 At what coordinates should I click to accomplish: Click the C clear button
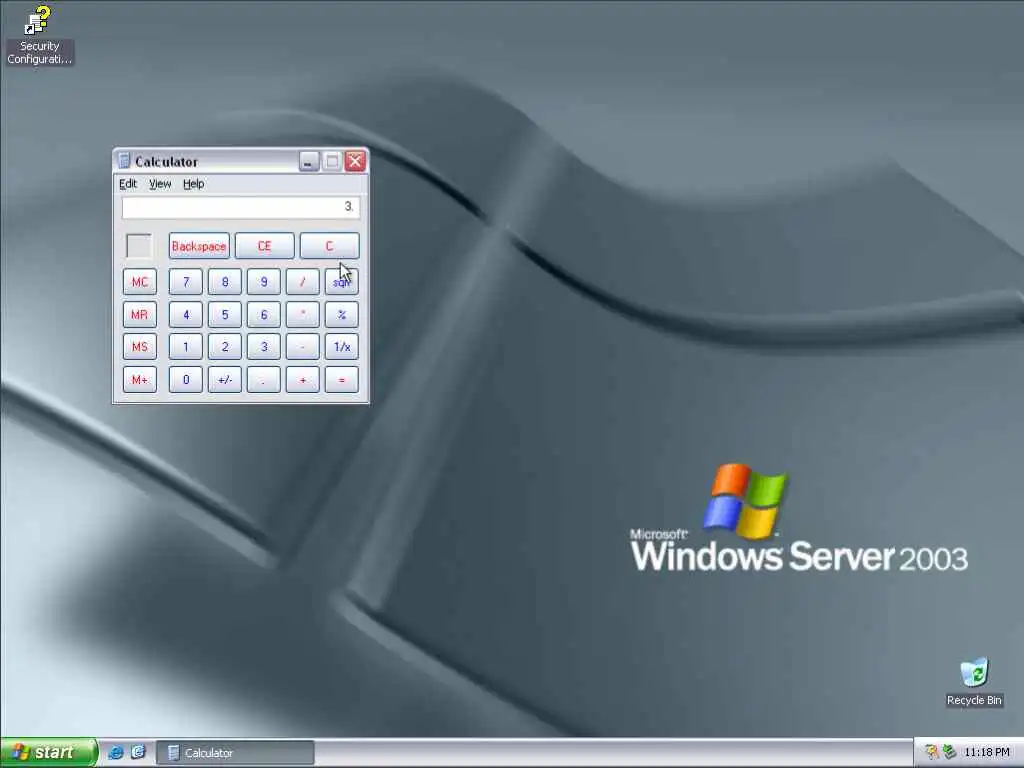click(329, 246)
